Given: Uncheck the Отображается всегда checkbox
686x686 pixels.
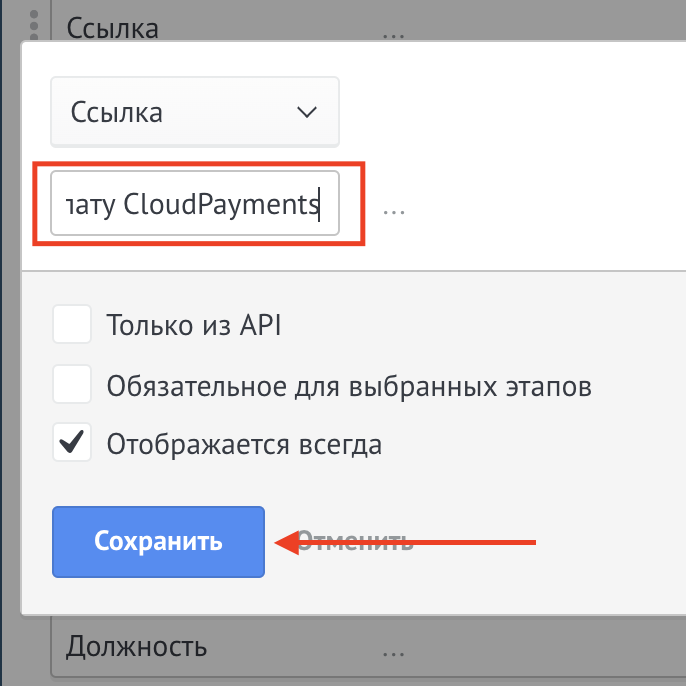Looking at the screenshot, I should [72, 443].
